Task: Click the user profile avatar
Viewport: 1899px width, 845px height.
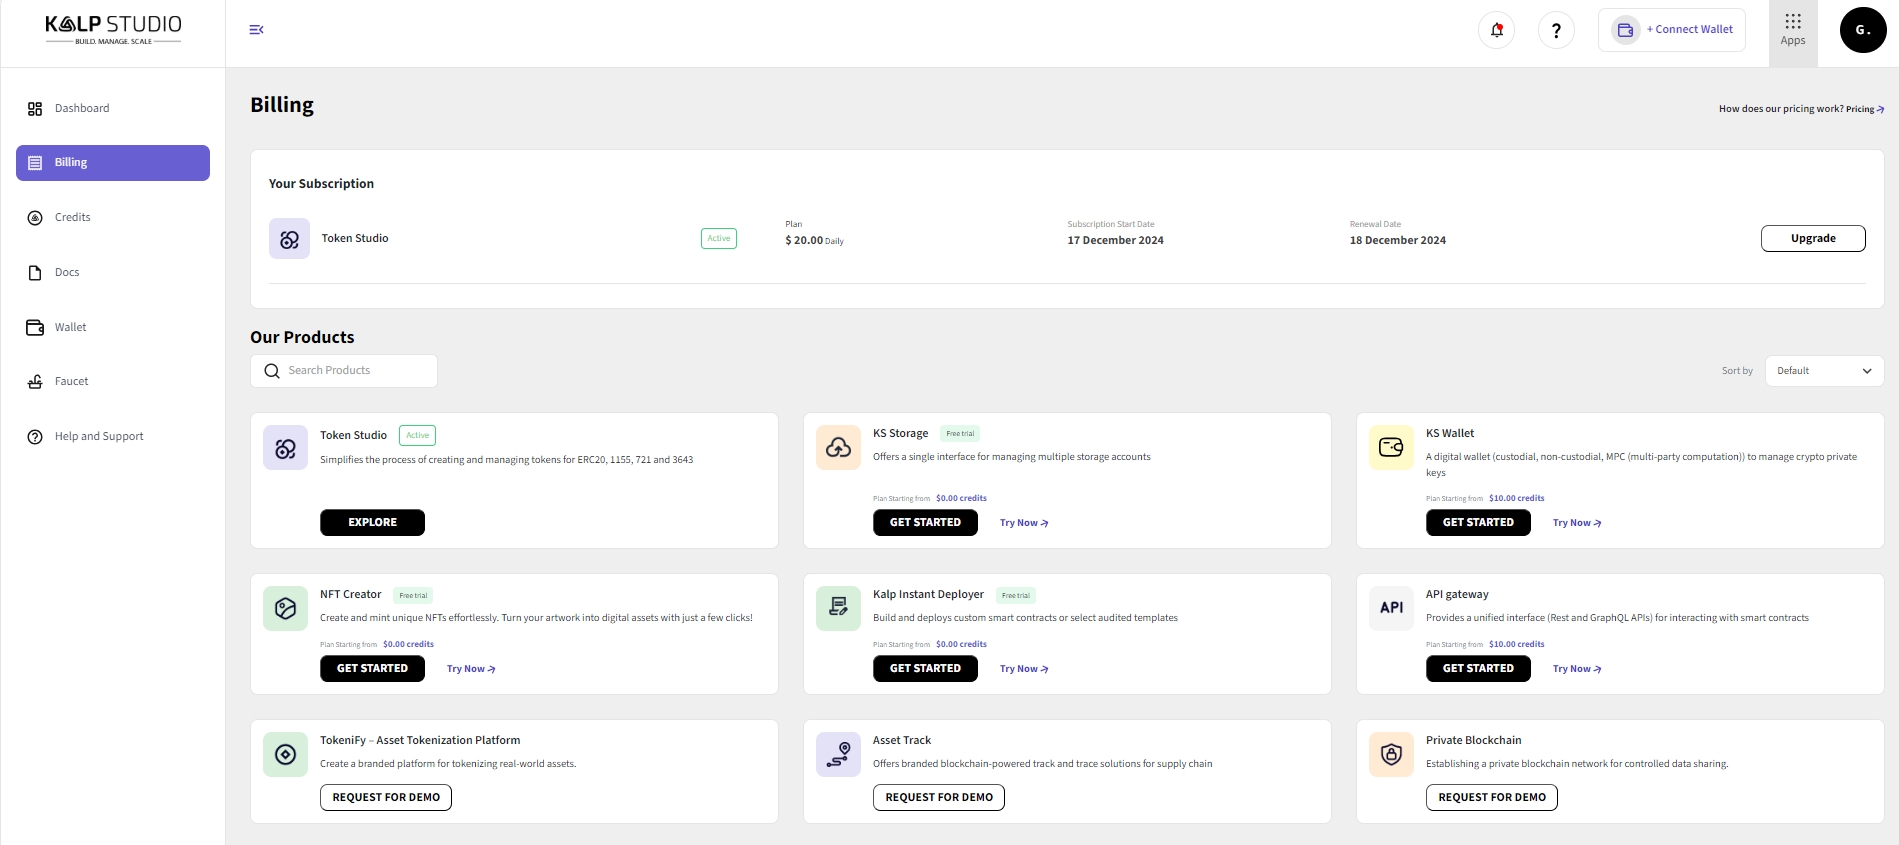Action: [x=1862, y=30]
